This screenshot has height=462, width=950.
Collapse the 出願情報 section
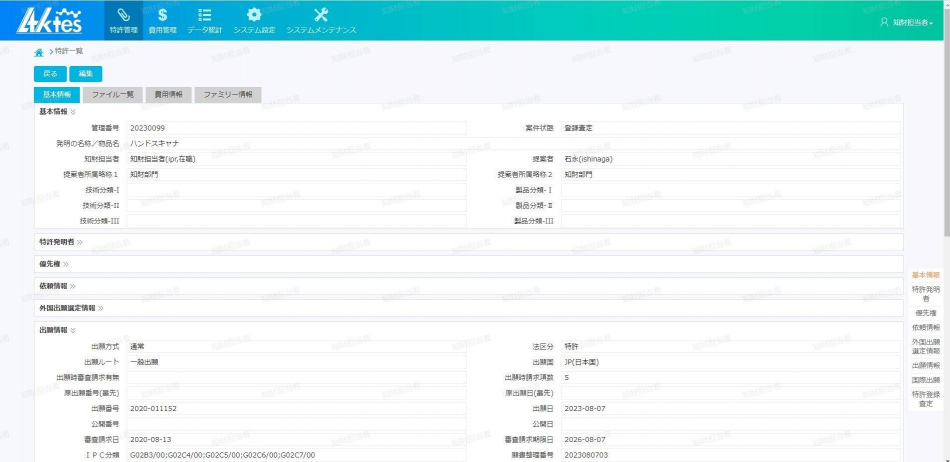(57, 330)
